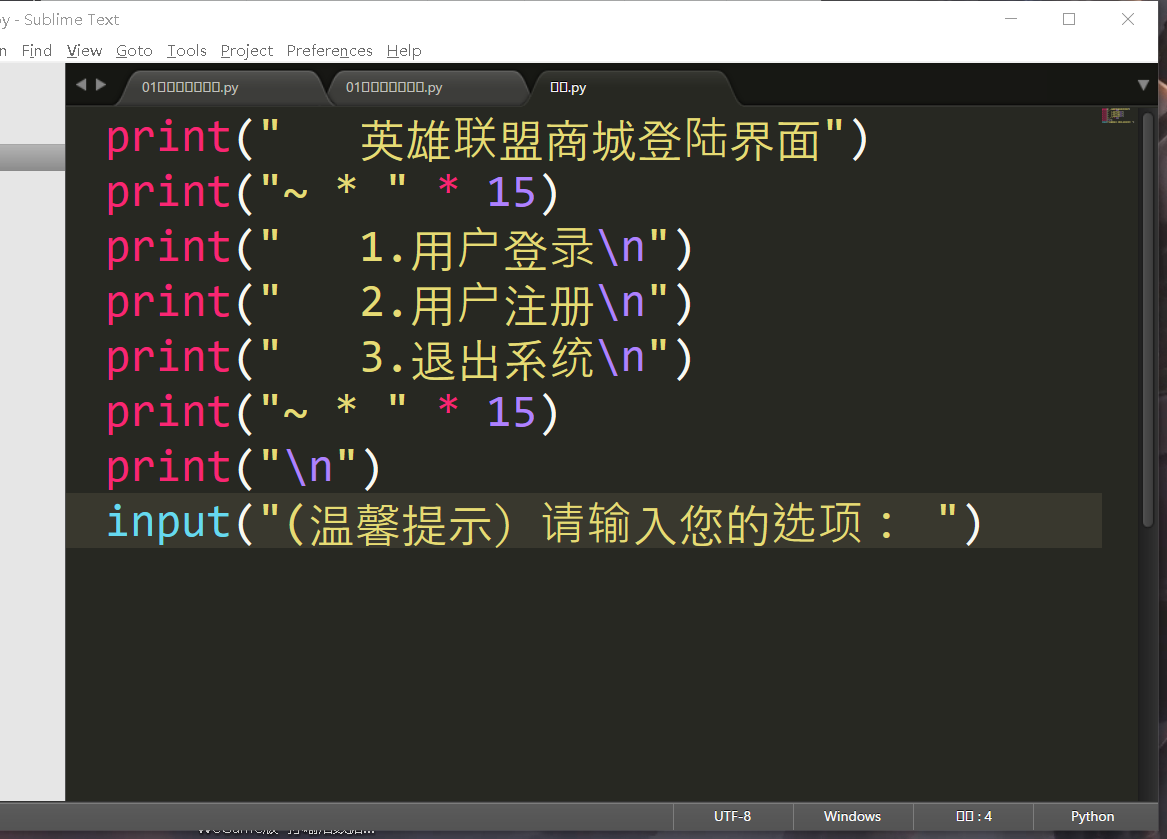The image size is (1167, 839).
Task: Close the Sublime Text window
Action: [x=1128, y=19]
